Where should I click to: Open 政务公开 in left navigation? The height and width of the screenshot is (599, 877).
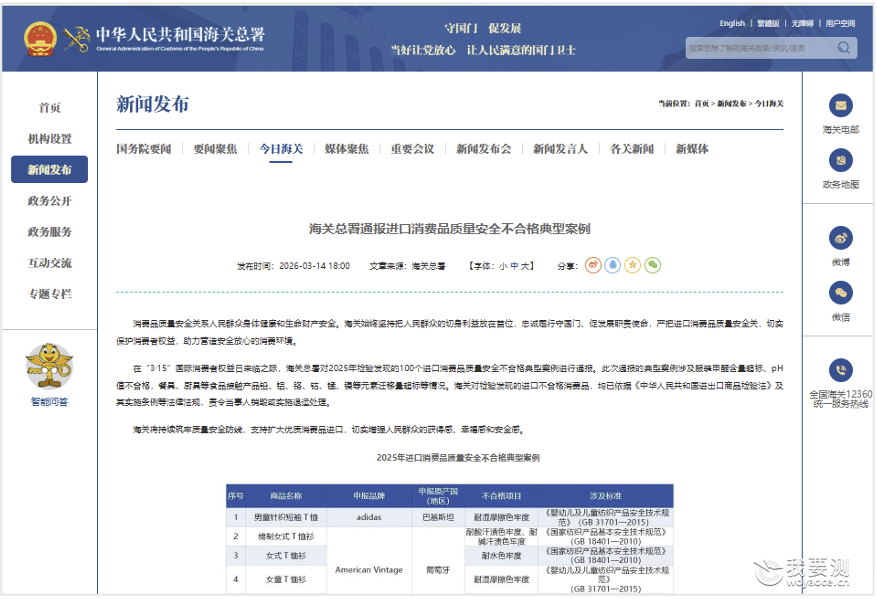(x=50, y=201)
